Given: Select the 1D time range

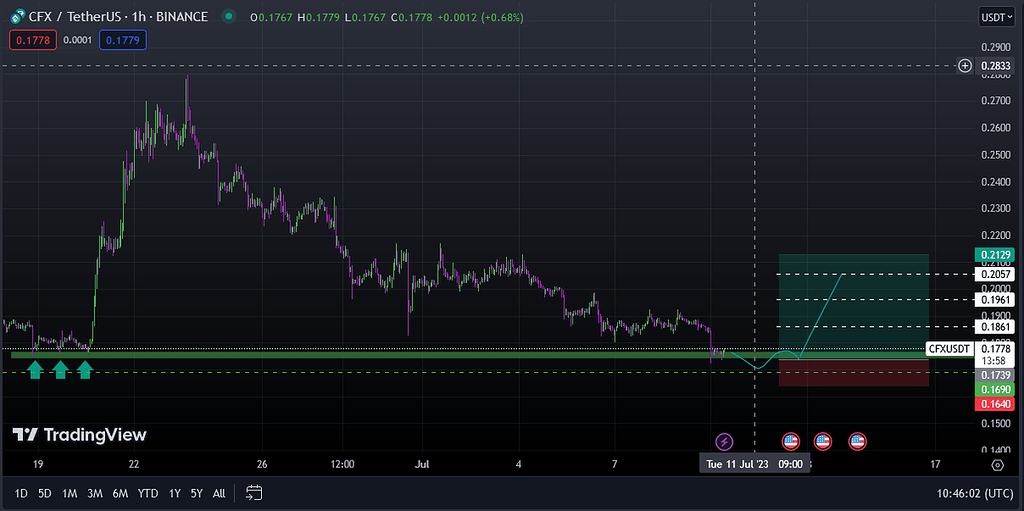Looking at the screenshot, I should click(22, 493).
